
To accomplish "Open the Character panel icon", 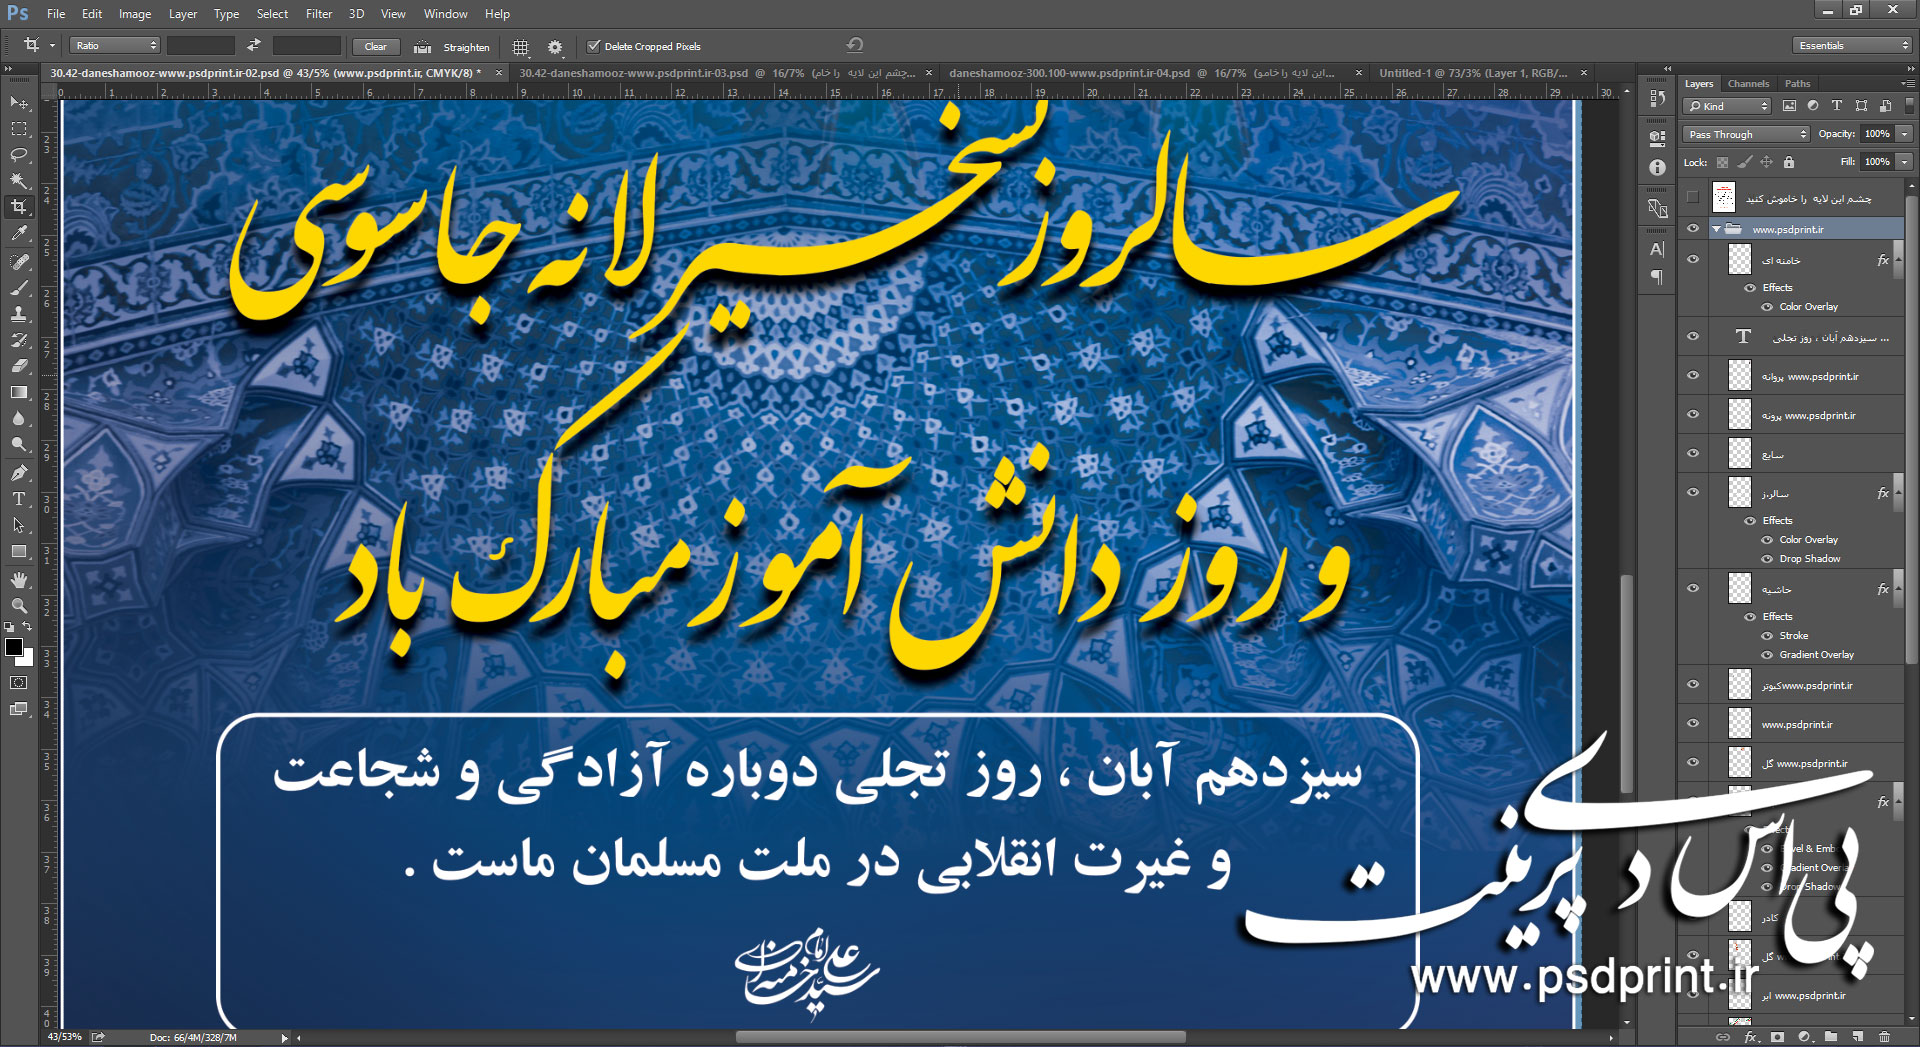I will click(x=1657, y=250).
